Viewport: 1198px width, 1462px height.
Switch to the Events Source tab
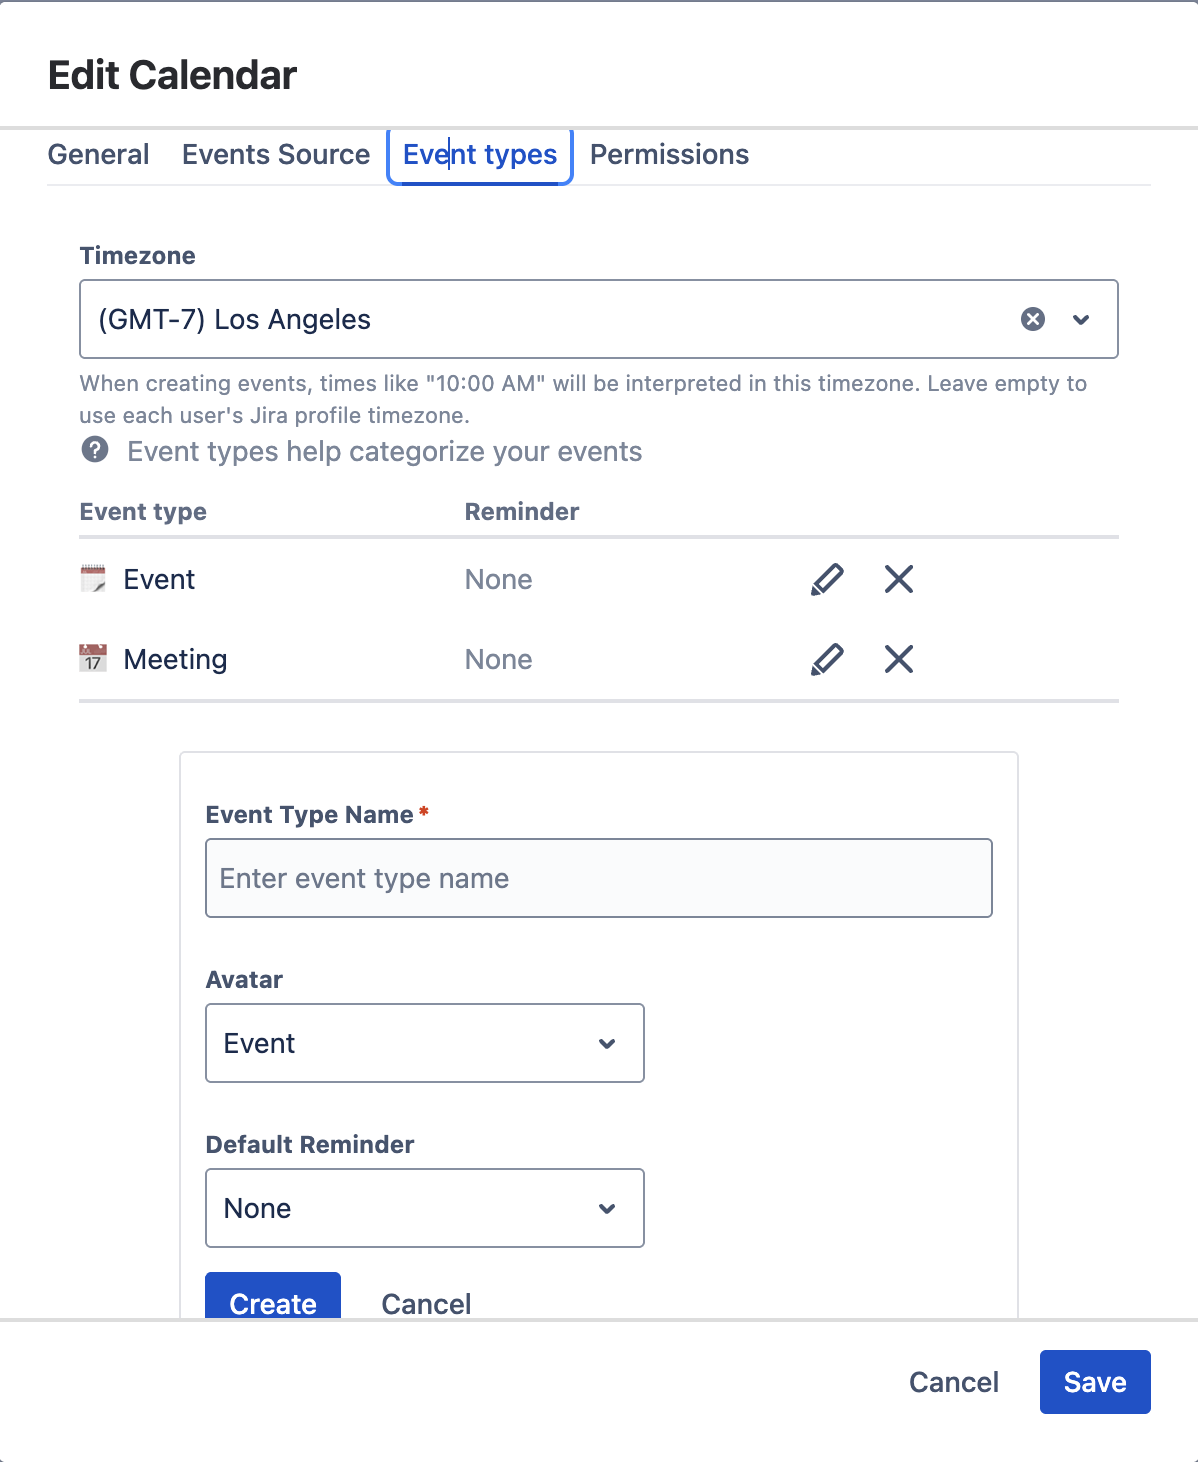tap(275, 155)
